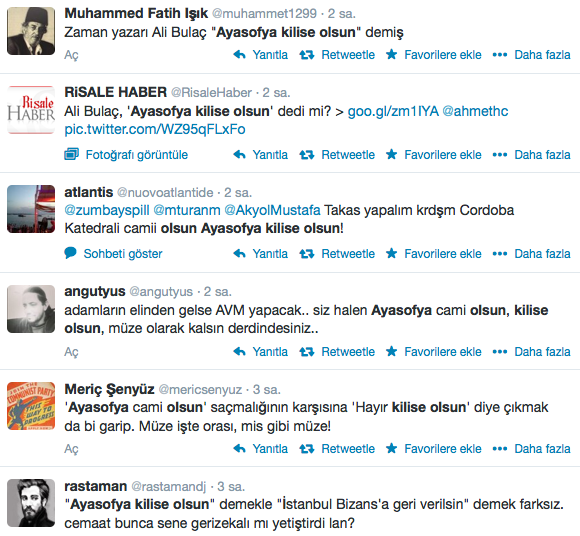580x536 pixels.
Task: Favorite the atlantis tweet via star icon
Action: point(391,254)
